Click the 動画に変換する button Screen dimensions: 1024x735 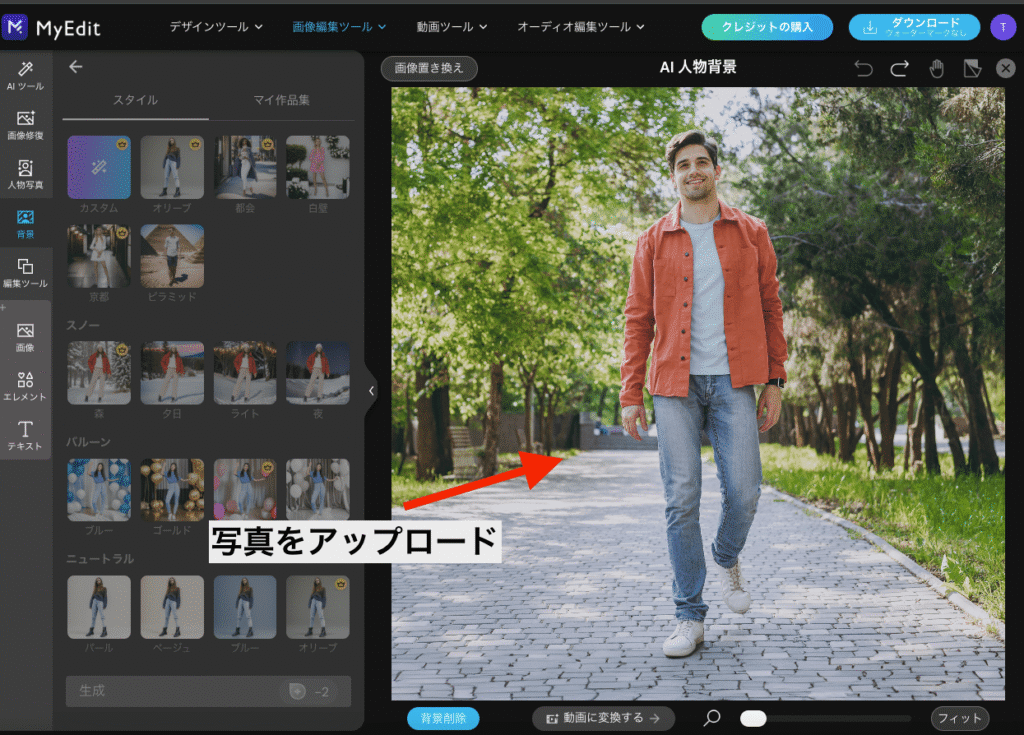[x=603, y=718]
